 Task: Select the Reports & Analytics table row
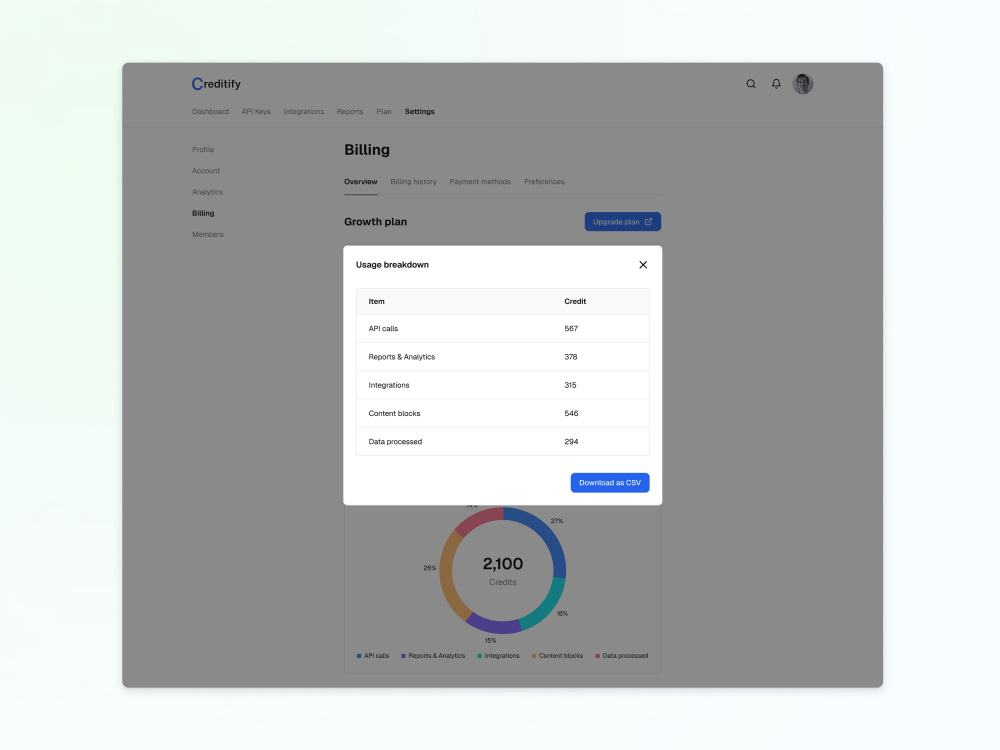pos(503,357)
